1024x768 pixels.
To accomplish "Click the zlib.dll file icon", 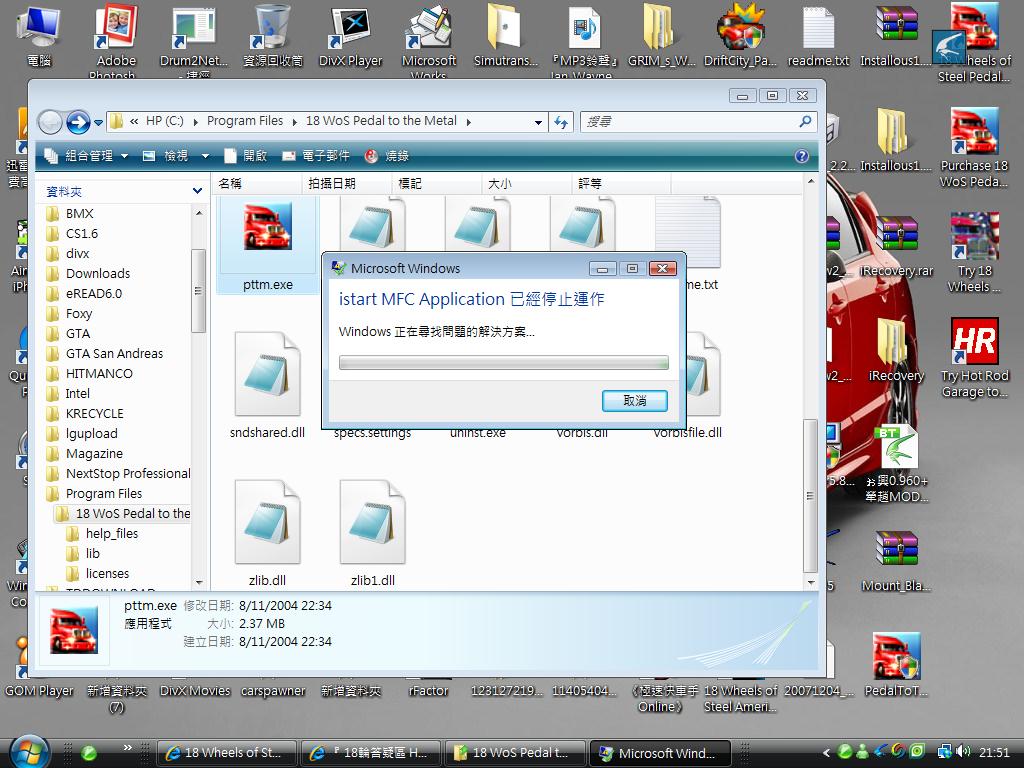I will pyautogui.click(x=267, y=522).
